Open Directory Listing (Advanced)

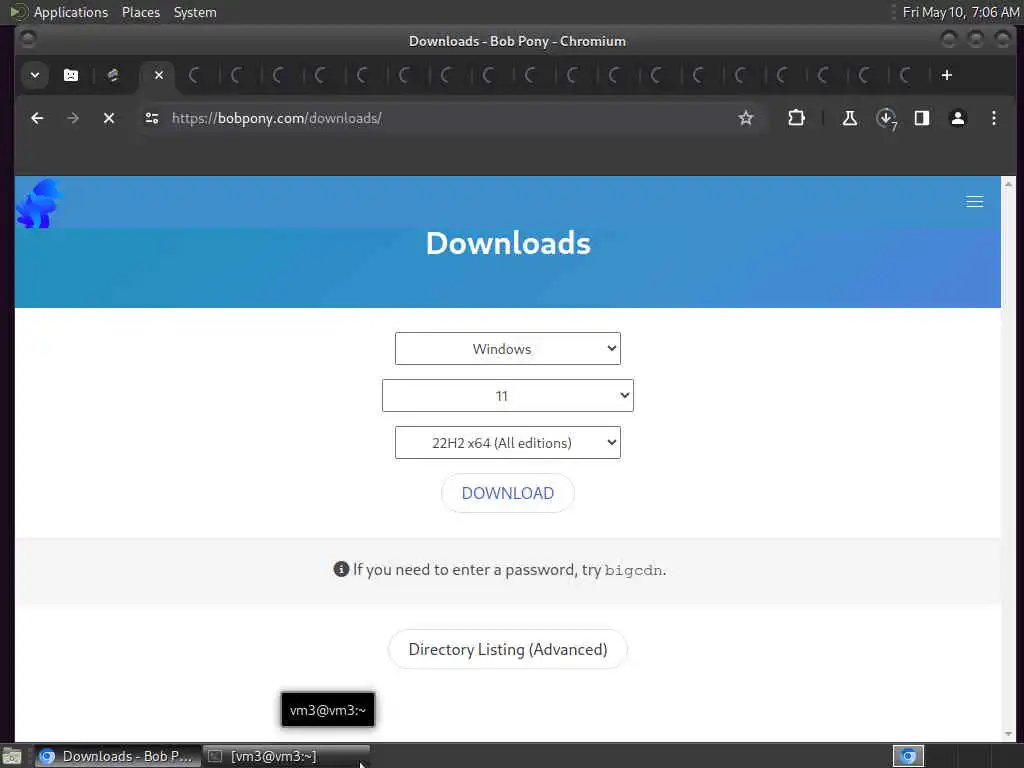[x=507, y=649]
